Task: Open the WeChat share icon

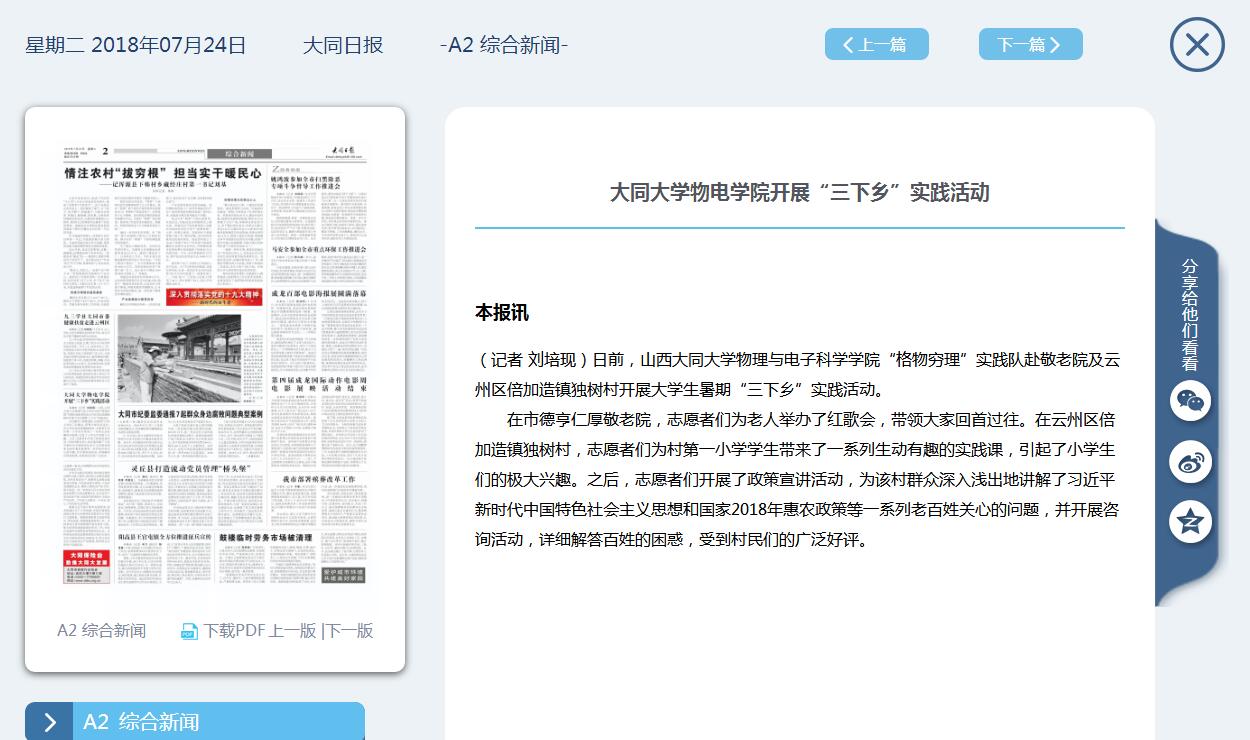Action: point(1190,401)
